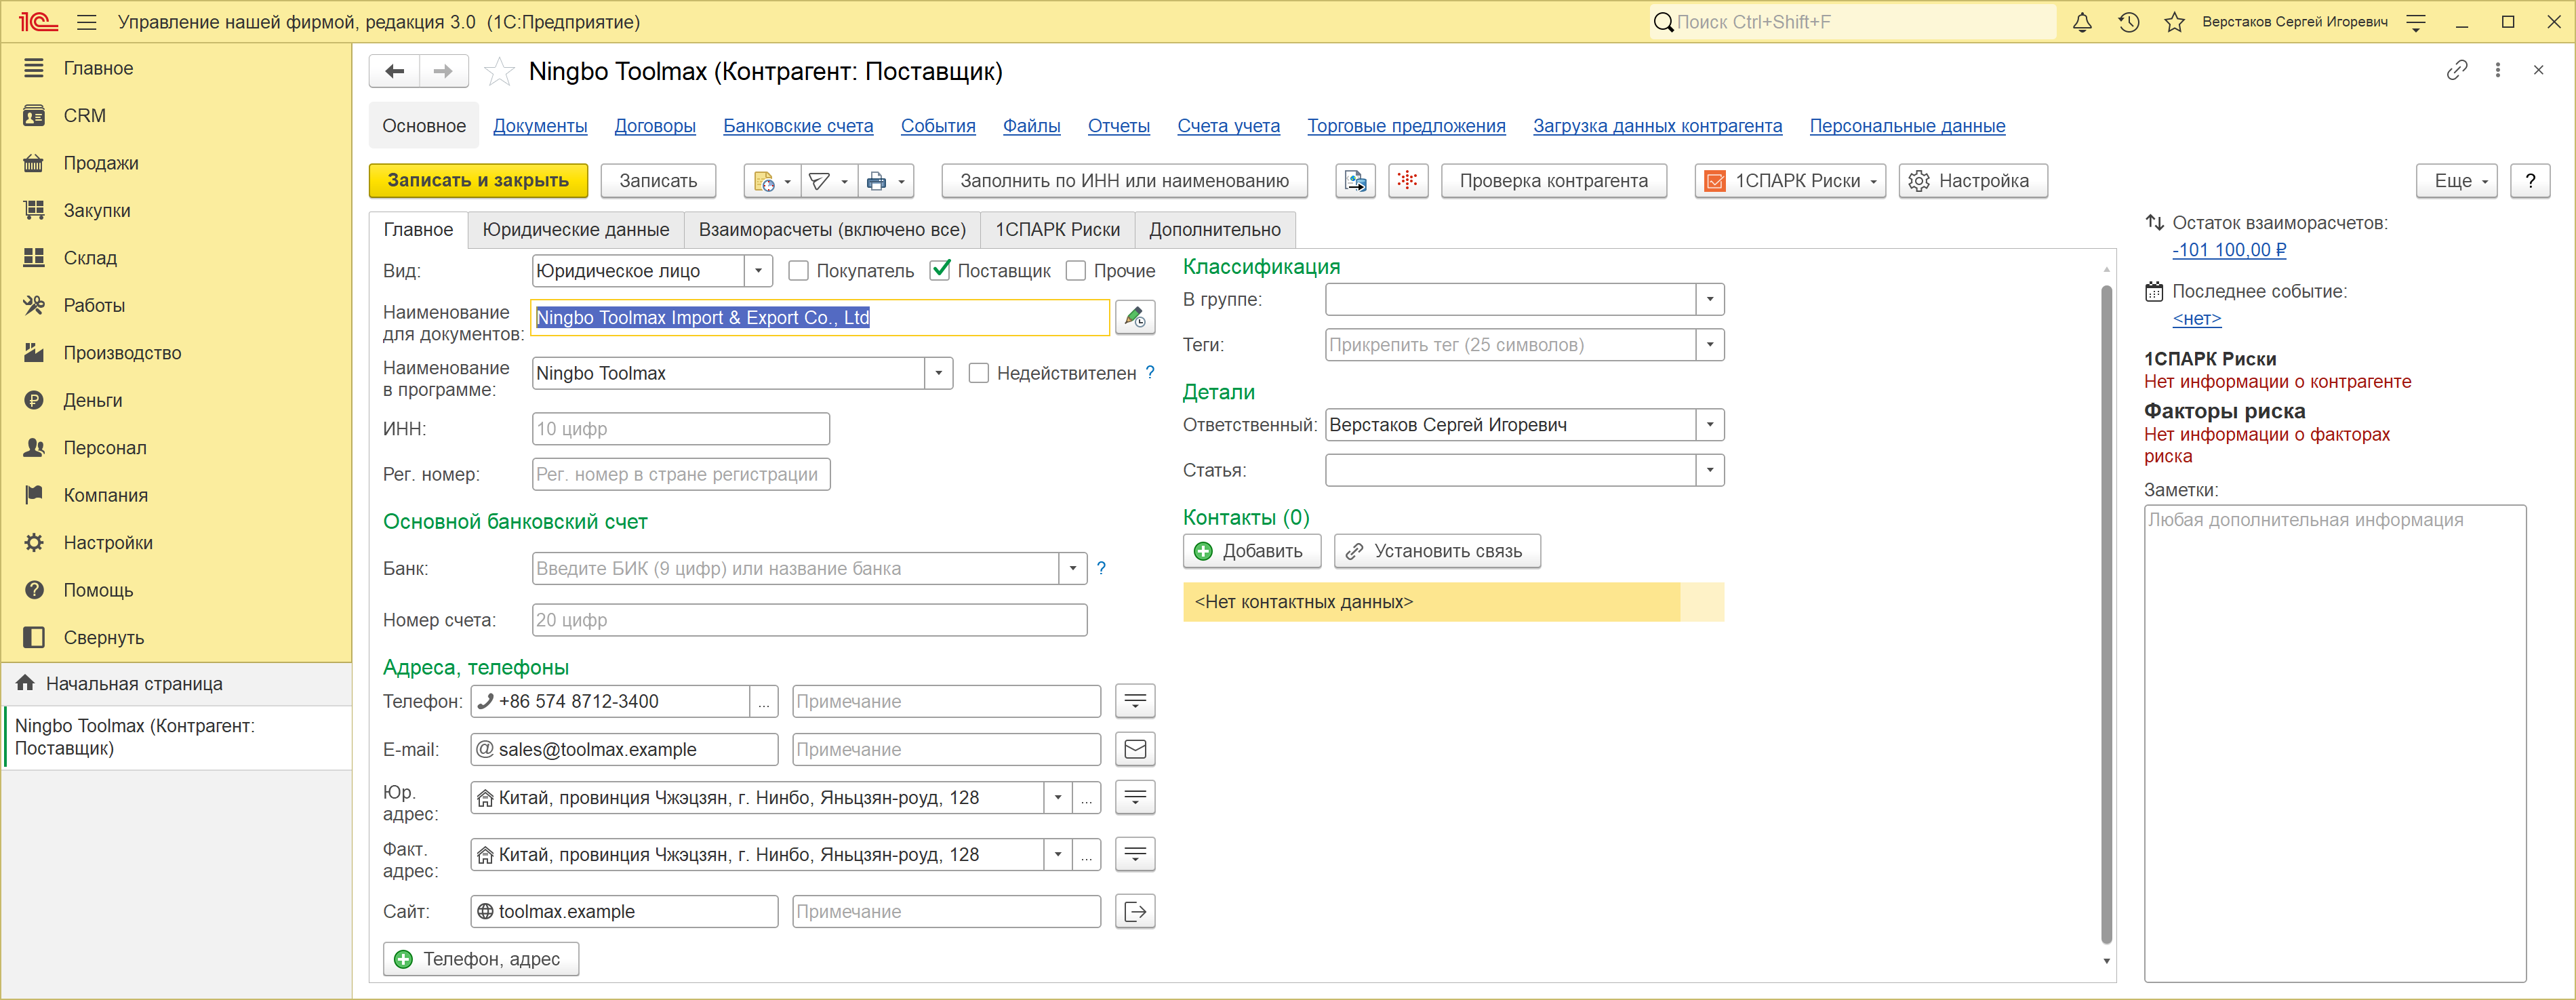2576x1000 pixels.
Task: Enable the Покупатель checkbox
Action: tap(798, 271)
